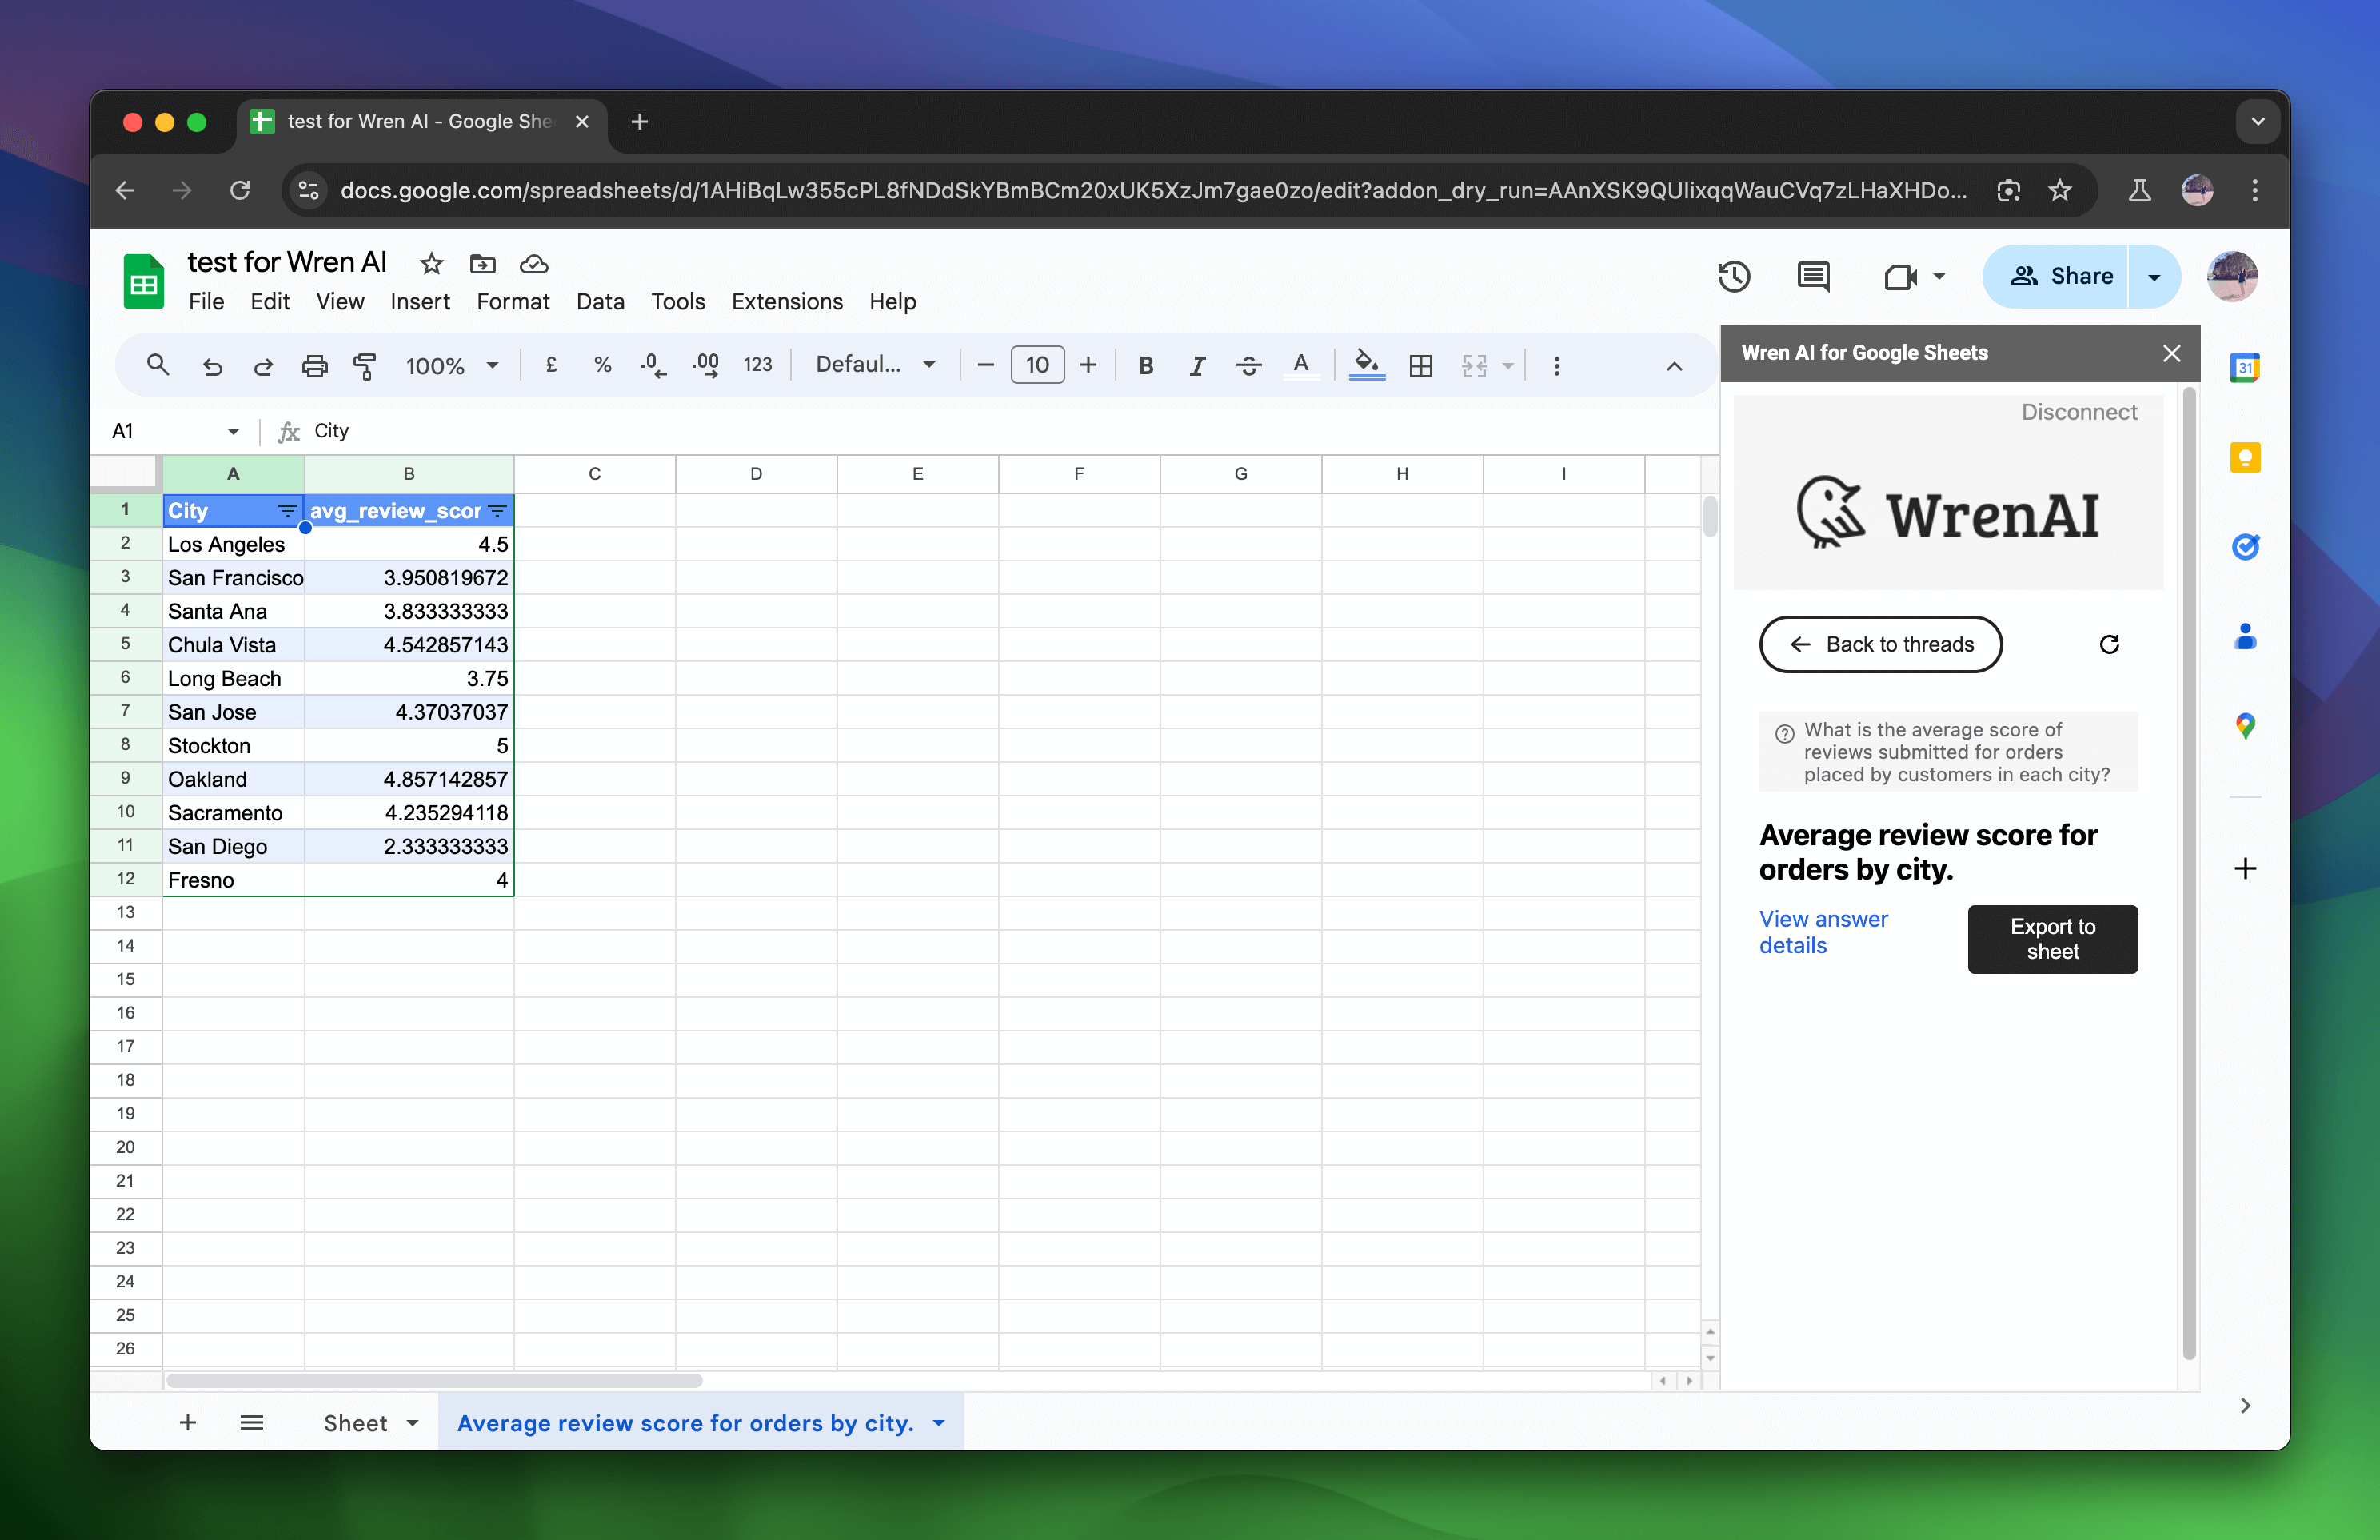Click the search menus magnifier icon
The height and width of the screenshot is (1540, 2380).
157,365
